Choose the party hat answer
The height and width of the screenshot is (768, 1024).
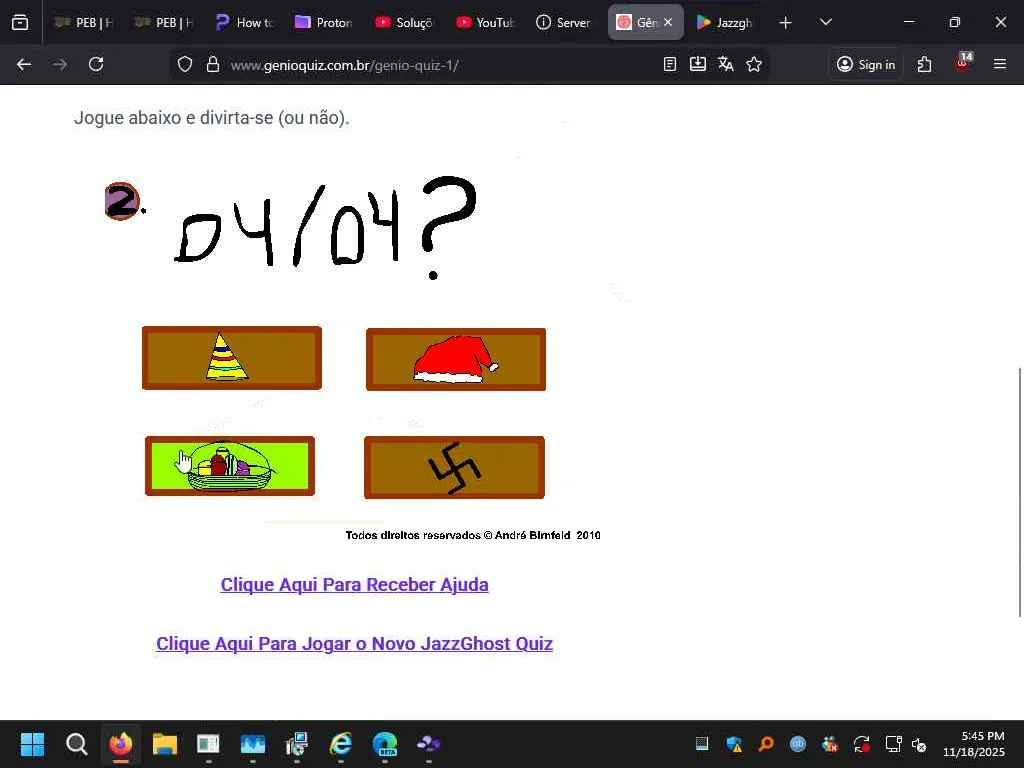(232, 358)
